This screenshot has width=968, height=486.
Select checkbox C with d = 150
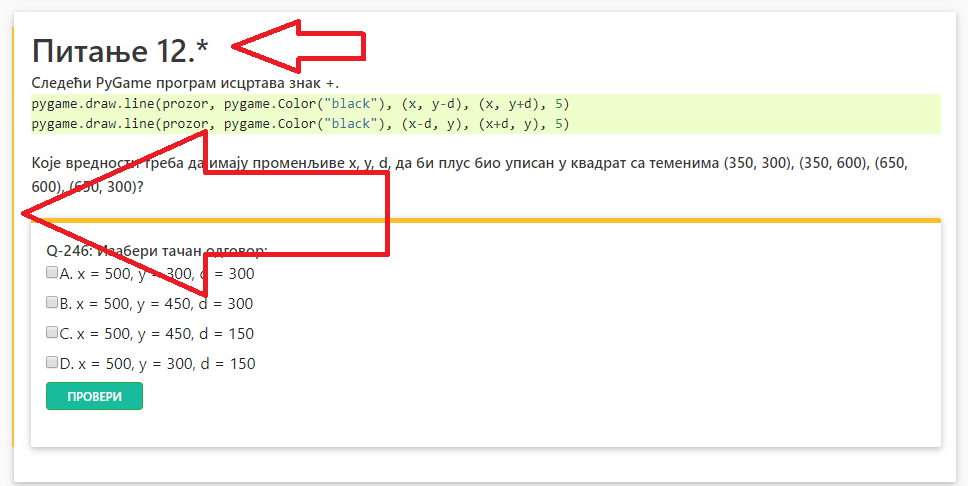pos(52,332)
